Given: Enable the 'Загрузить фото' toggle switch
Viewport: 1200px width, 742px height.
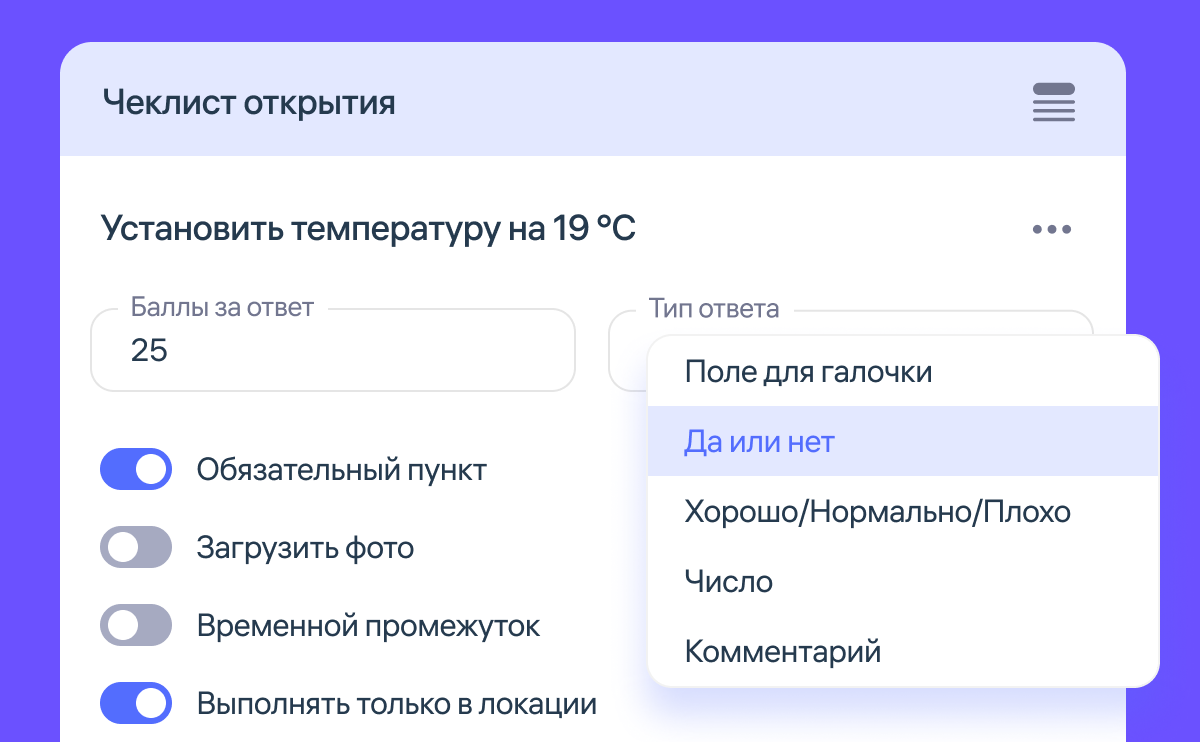Looking at the screenshot, I should (x=136, y=548).
